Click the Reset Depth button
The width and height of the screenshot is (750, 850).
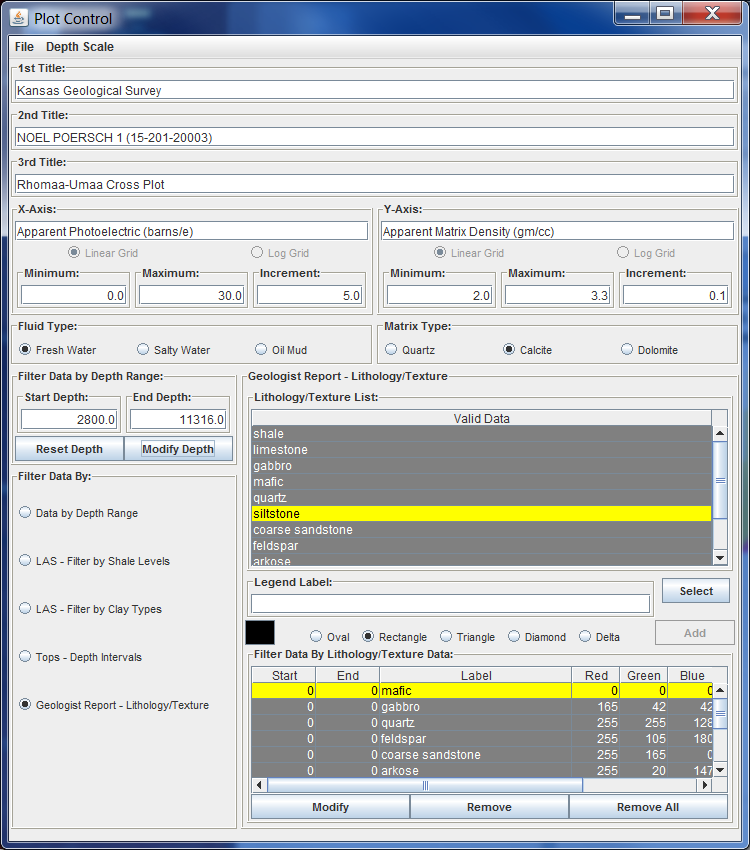[x=69, y=449]
